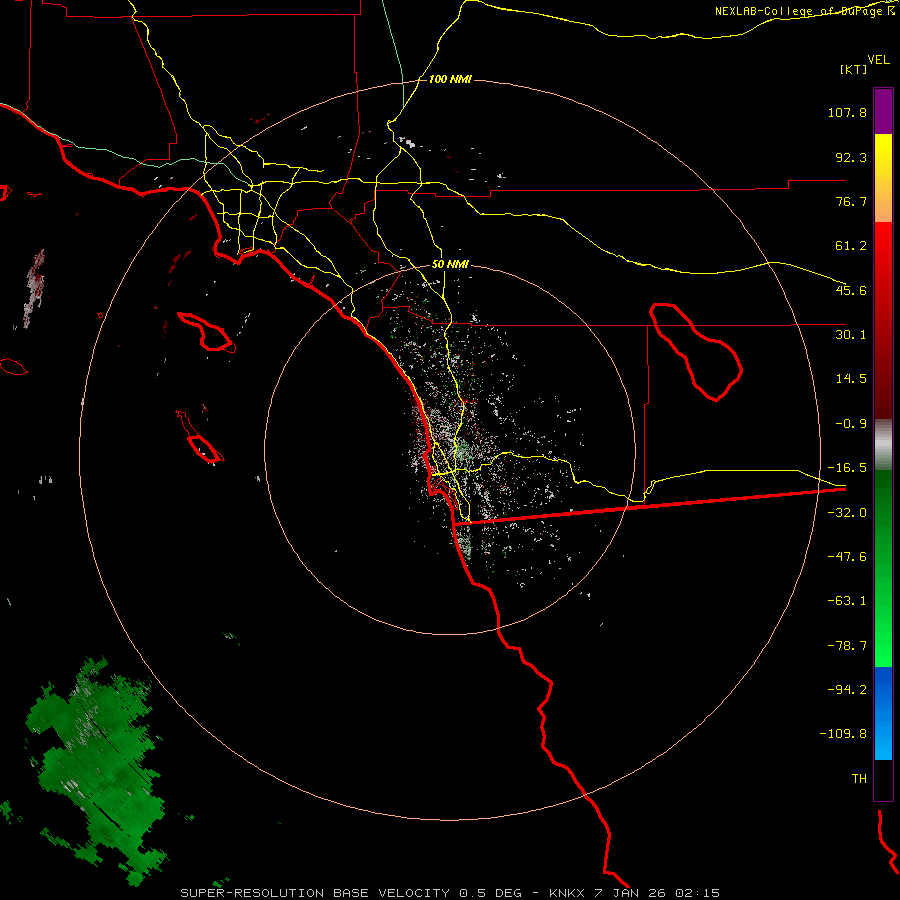Select the 92.3 legend value
The image size is (900, 900).
[851, 157]
